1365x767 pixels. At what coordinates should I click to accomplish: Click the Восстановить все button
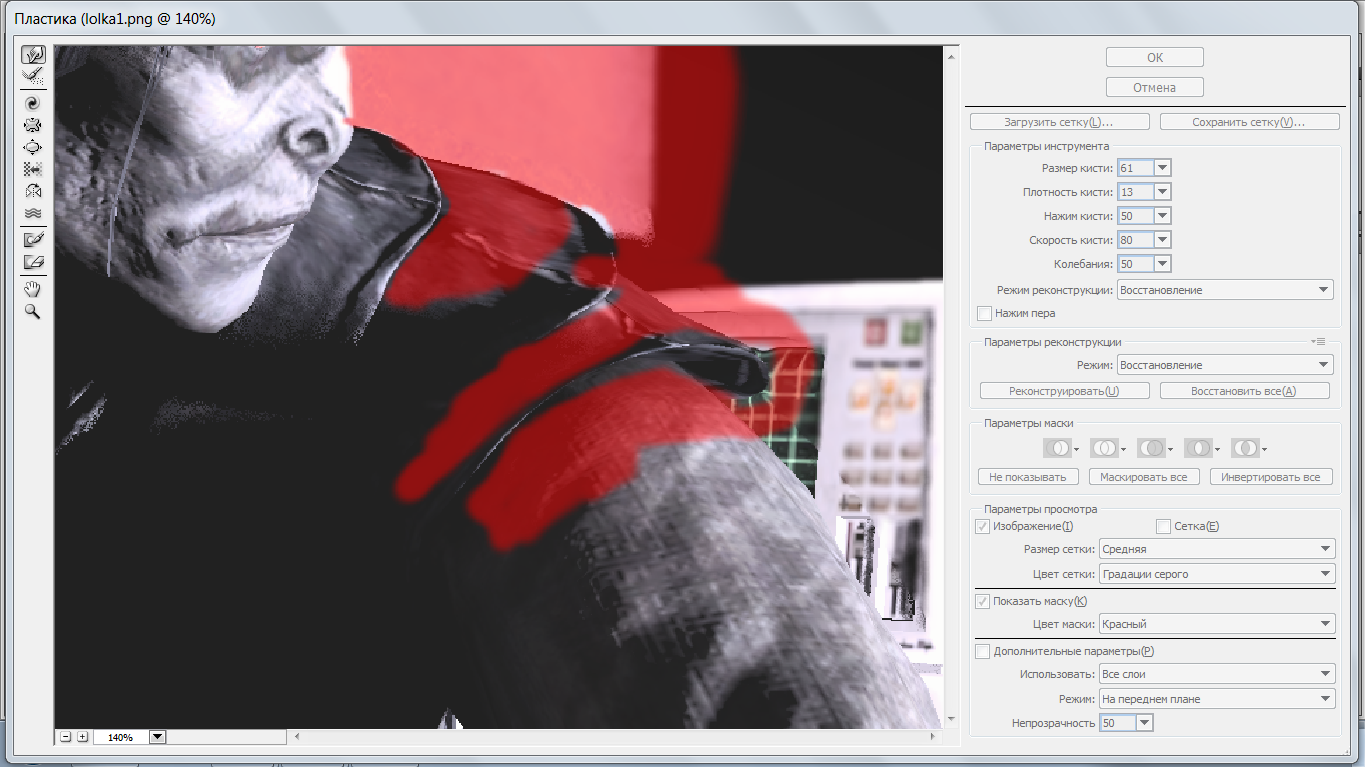(x=1245, y=391)
